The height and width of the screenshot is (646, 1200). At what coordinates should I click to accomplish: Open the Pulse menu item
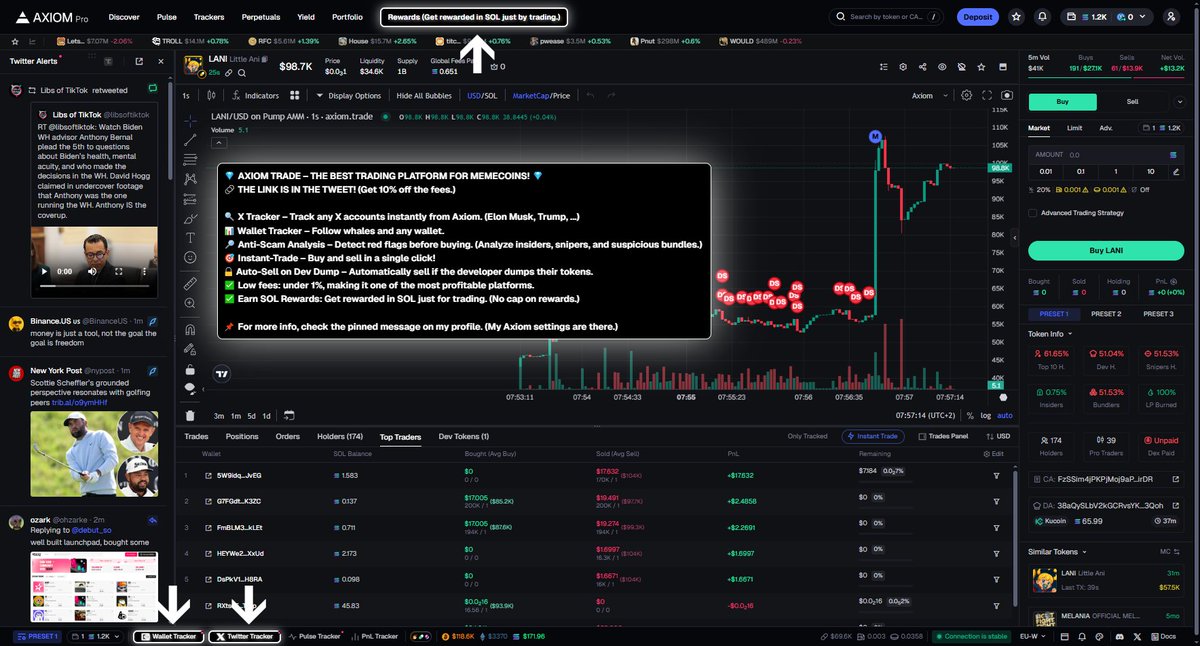pyautogui.click(x=167, y=17)
